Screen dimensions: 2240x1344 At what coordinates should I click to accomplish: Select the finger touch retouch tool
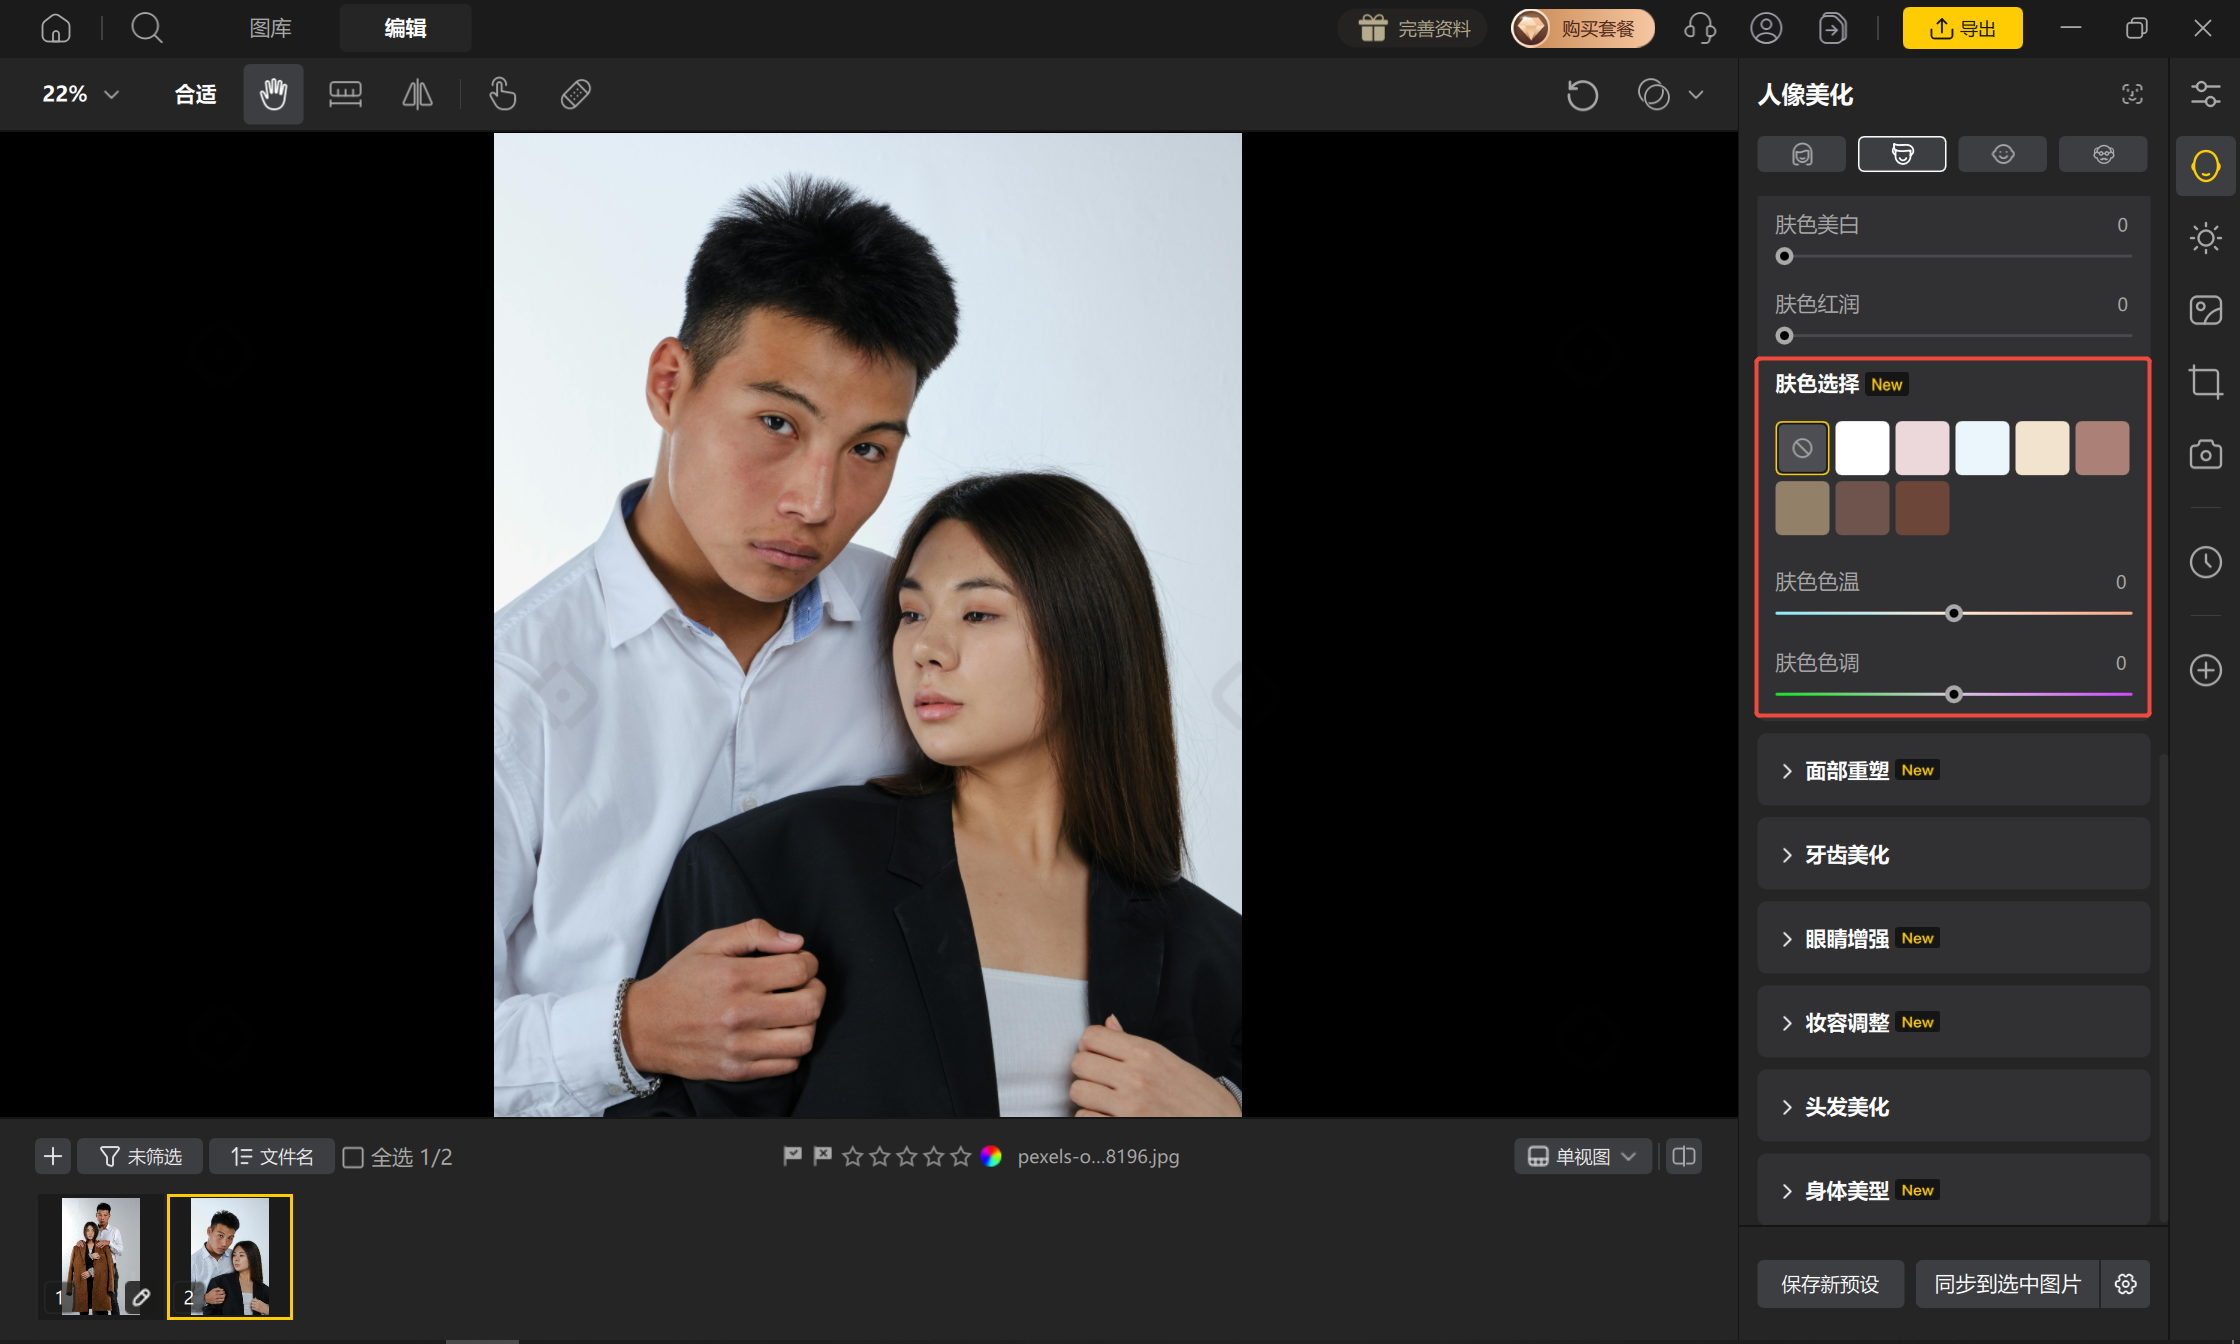pos(503,94)
